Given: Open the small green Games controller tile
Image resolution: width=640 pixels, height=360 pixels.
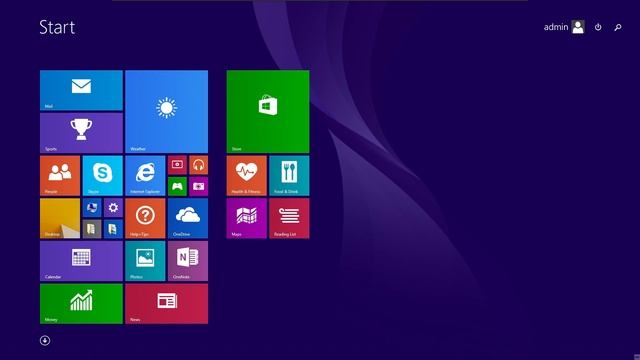Looking at the screenshot, I should 177,187.
